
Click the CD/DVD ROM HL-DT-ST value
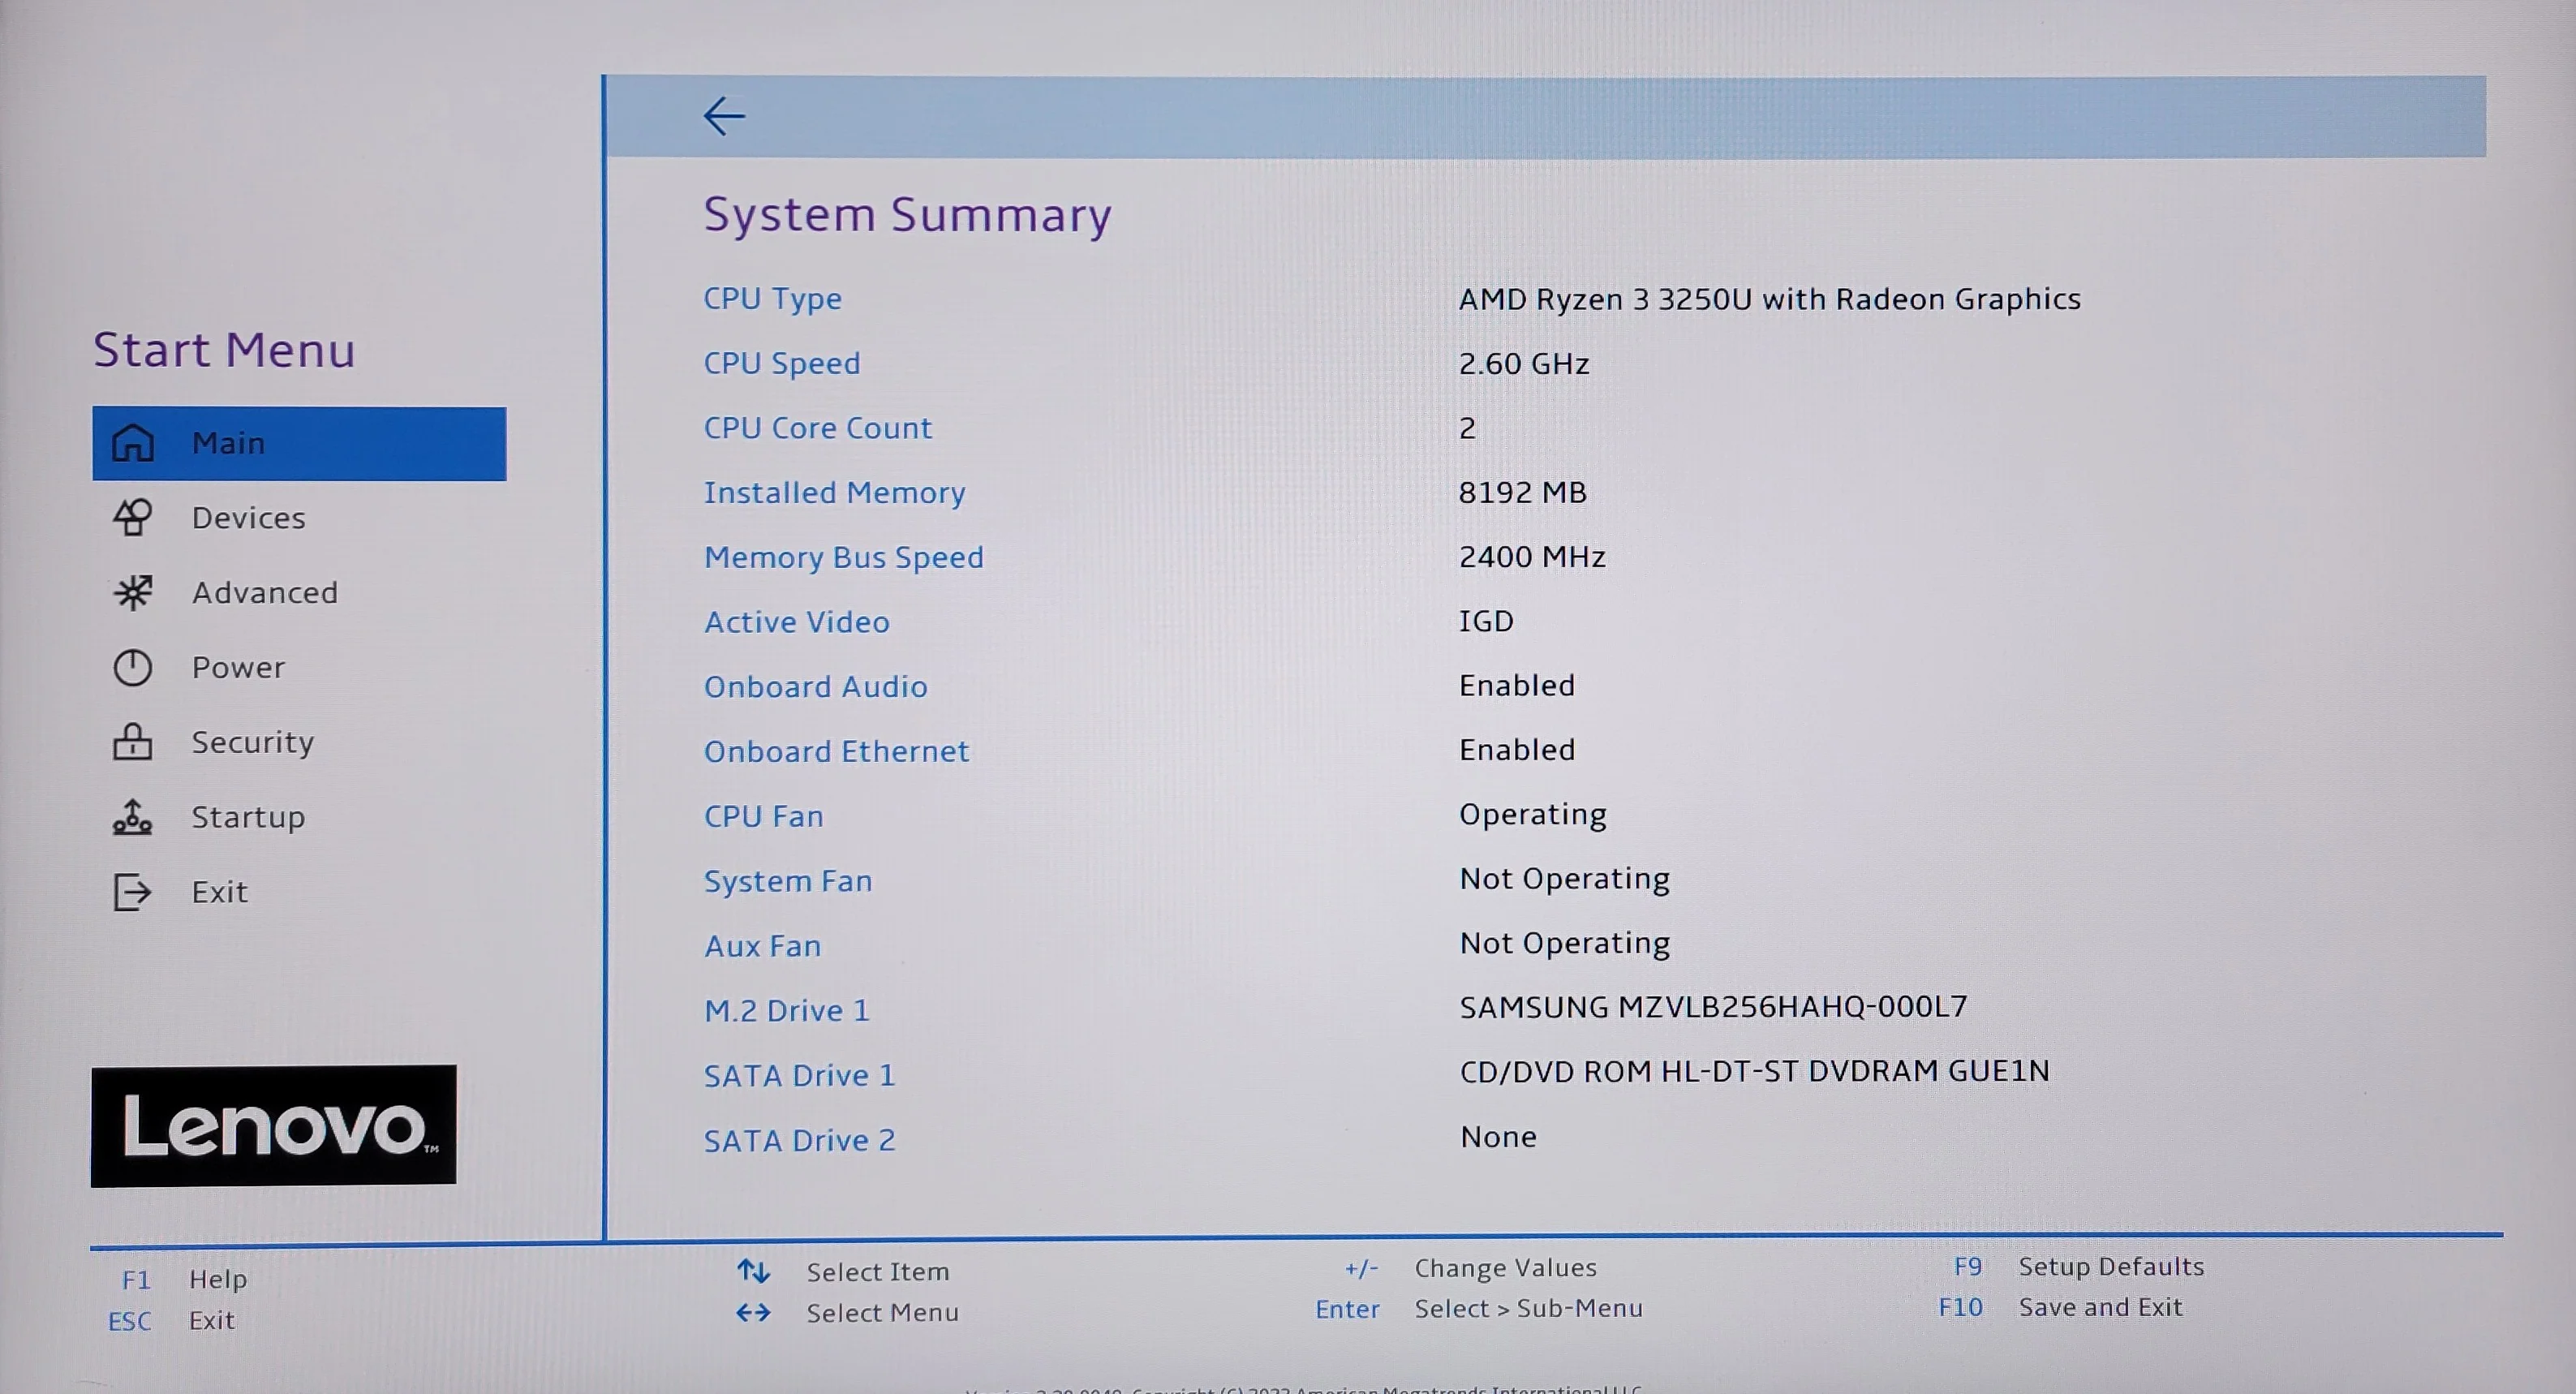coord(1755,1072)
